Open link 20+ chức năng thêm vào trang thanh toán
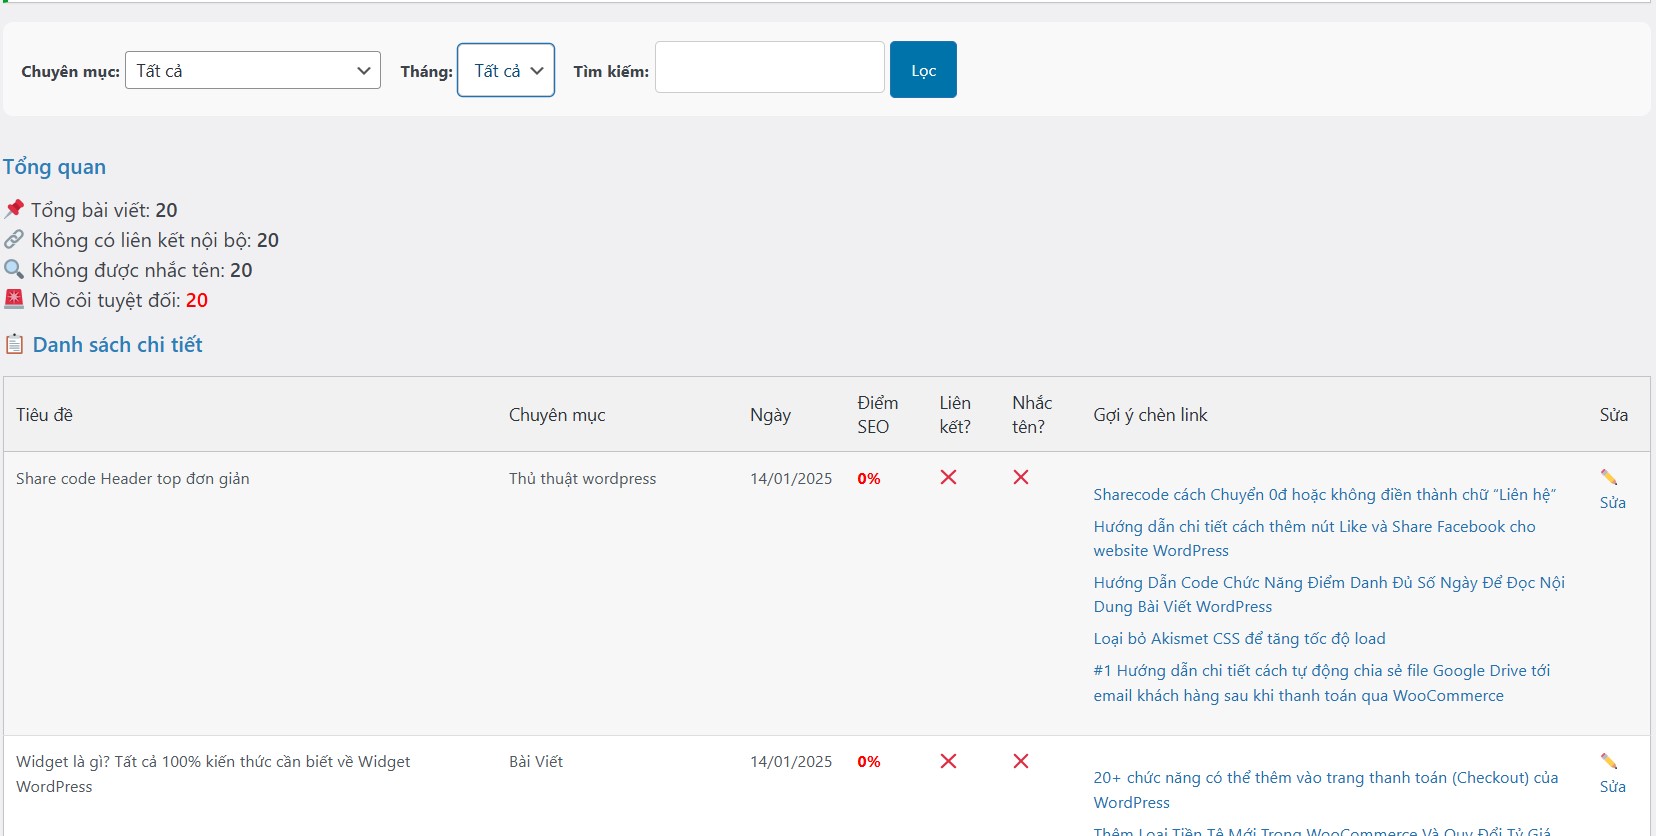 pos(1325,790)
